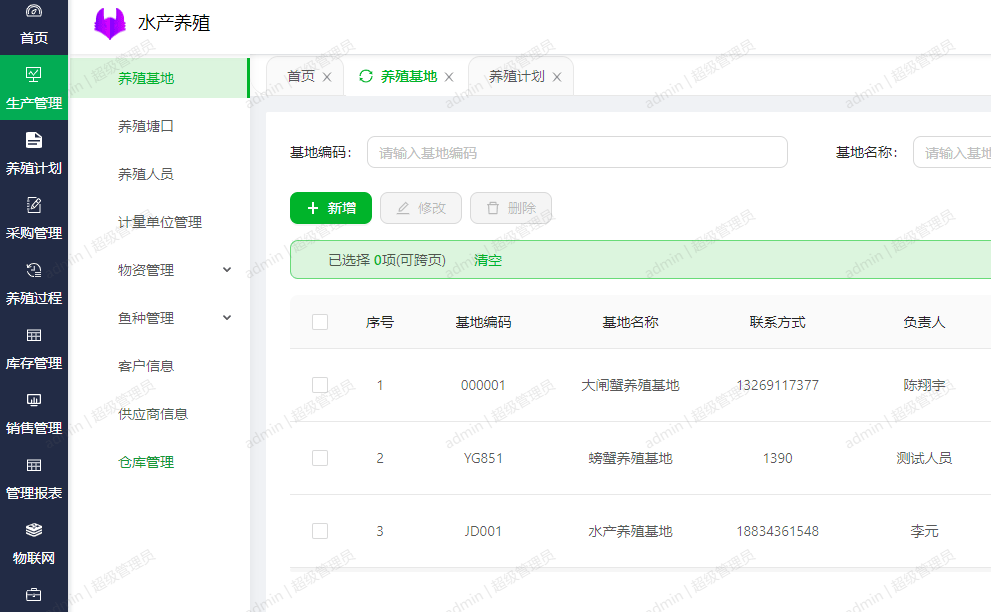The width and height of the screenshot is (991, 612).
Task: Close the 首页 tab
Action: click(327, 77)
